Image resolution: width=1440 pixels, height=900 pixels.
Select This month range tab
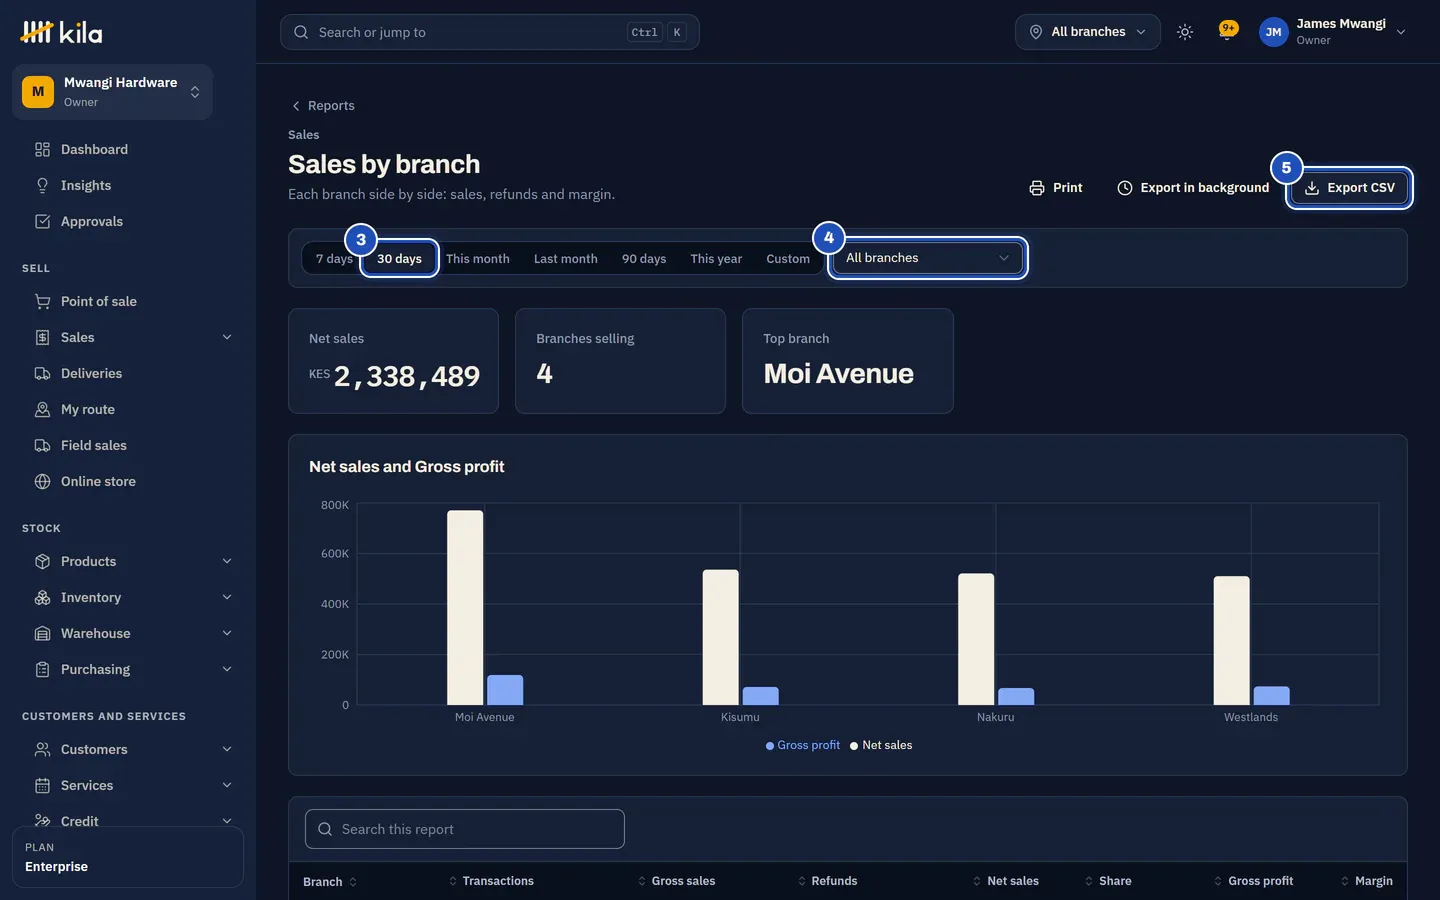pyautogui.click(x=478, y=258)
